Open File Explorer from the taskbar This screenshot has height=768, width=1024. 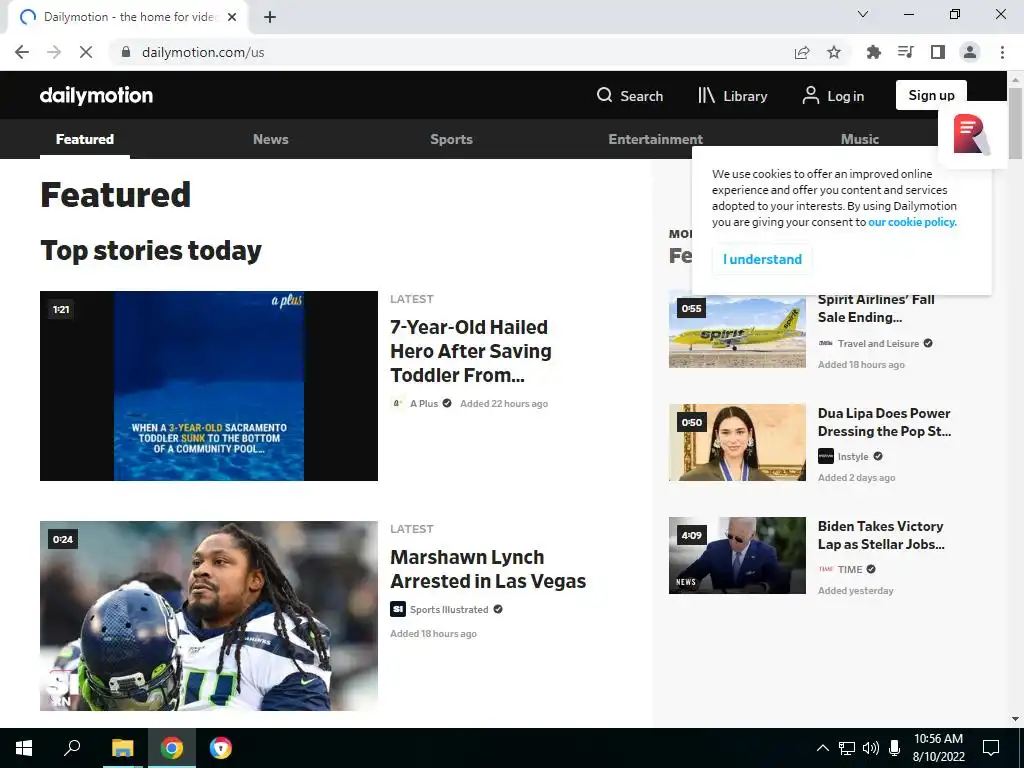pyautogui.click(x=122, y=748)
